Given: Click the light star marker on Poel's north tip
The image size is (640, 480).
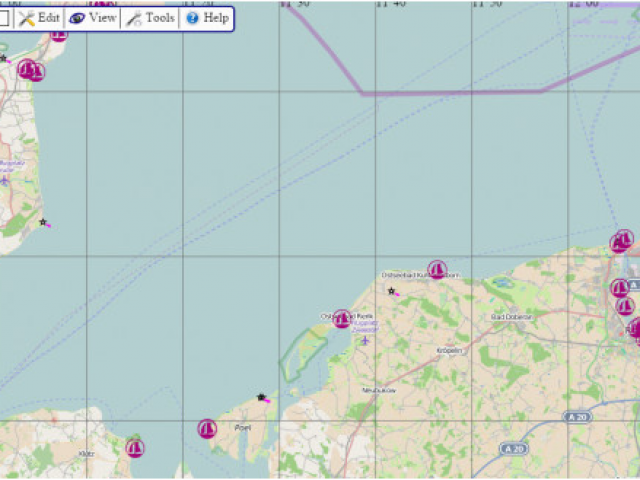Looking at the screenshot, I should pos(262,397).
